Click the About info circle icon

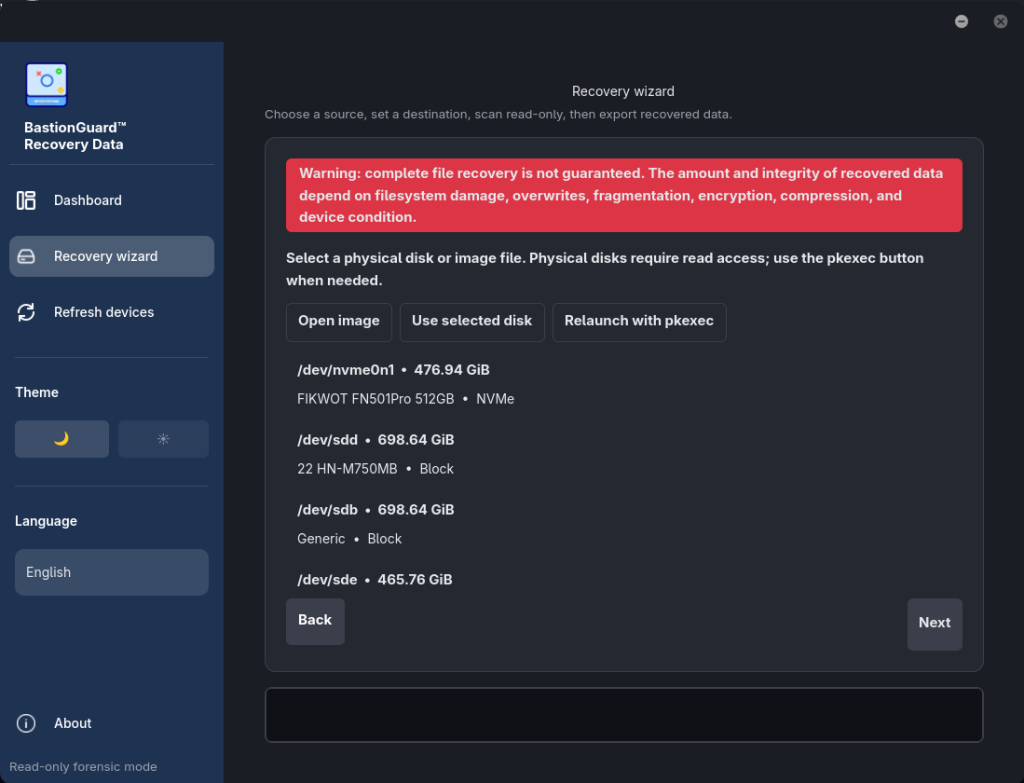tap(26, 724)
